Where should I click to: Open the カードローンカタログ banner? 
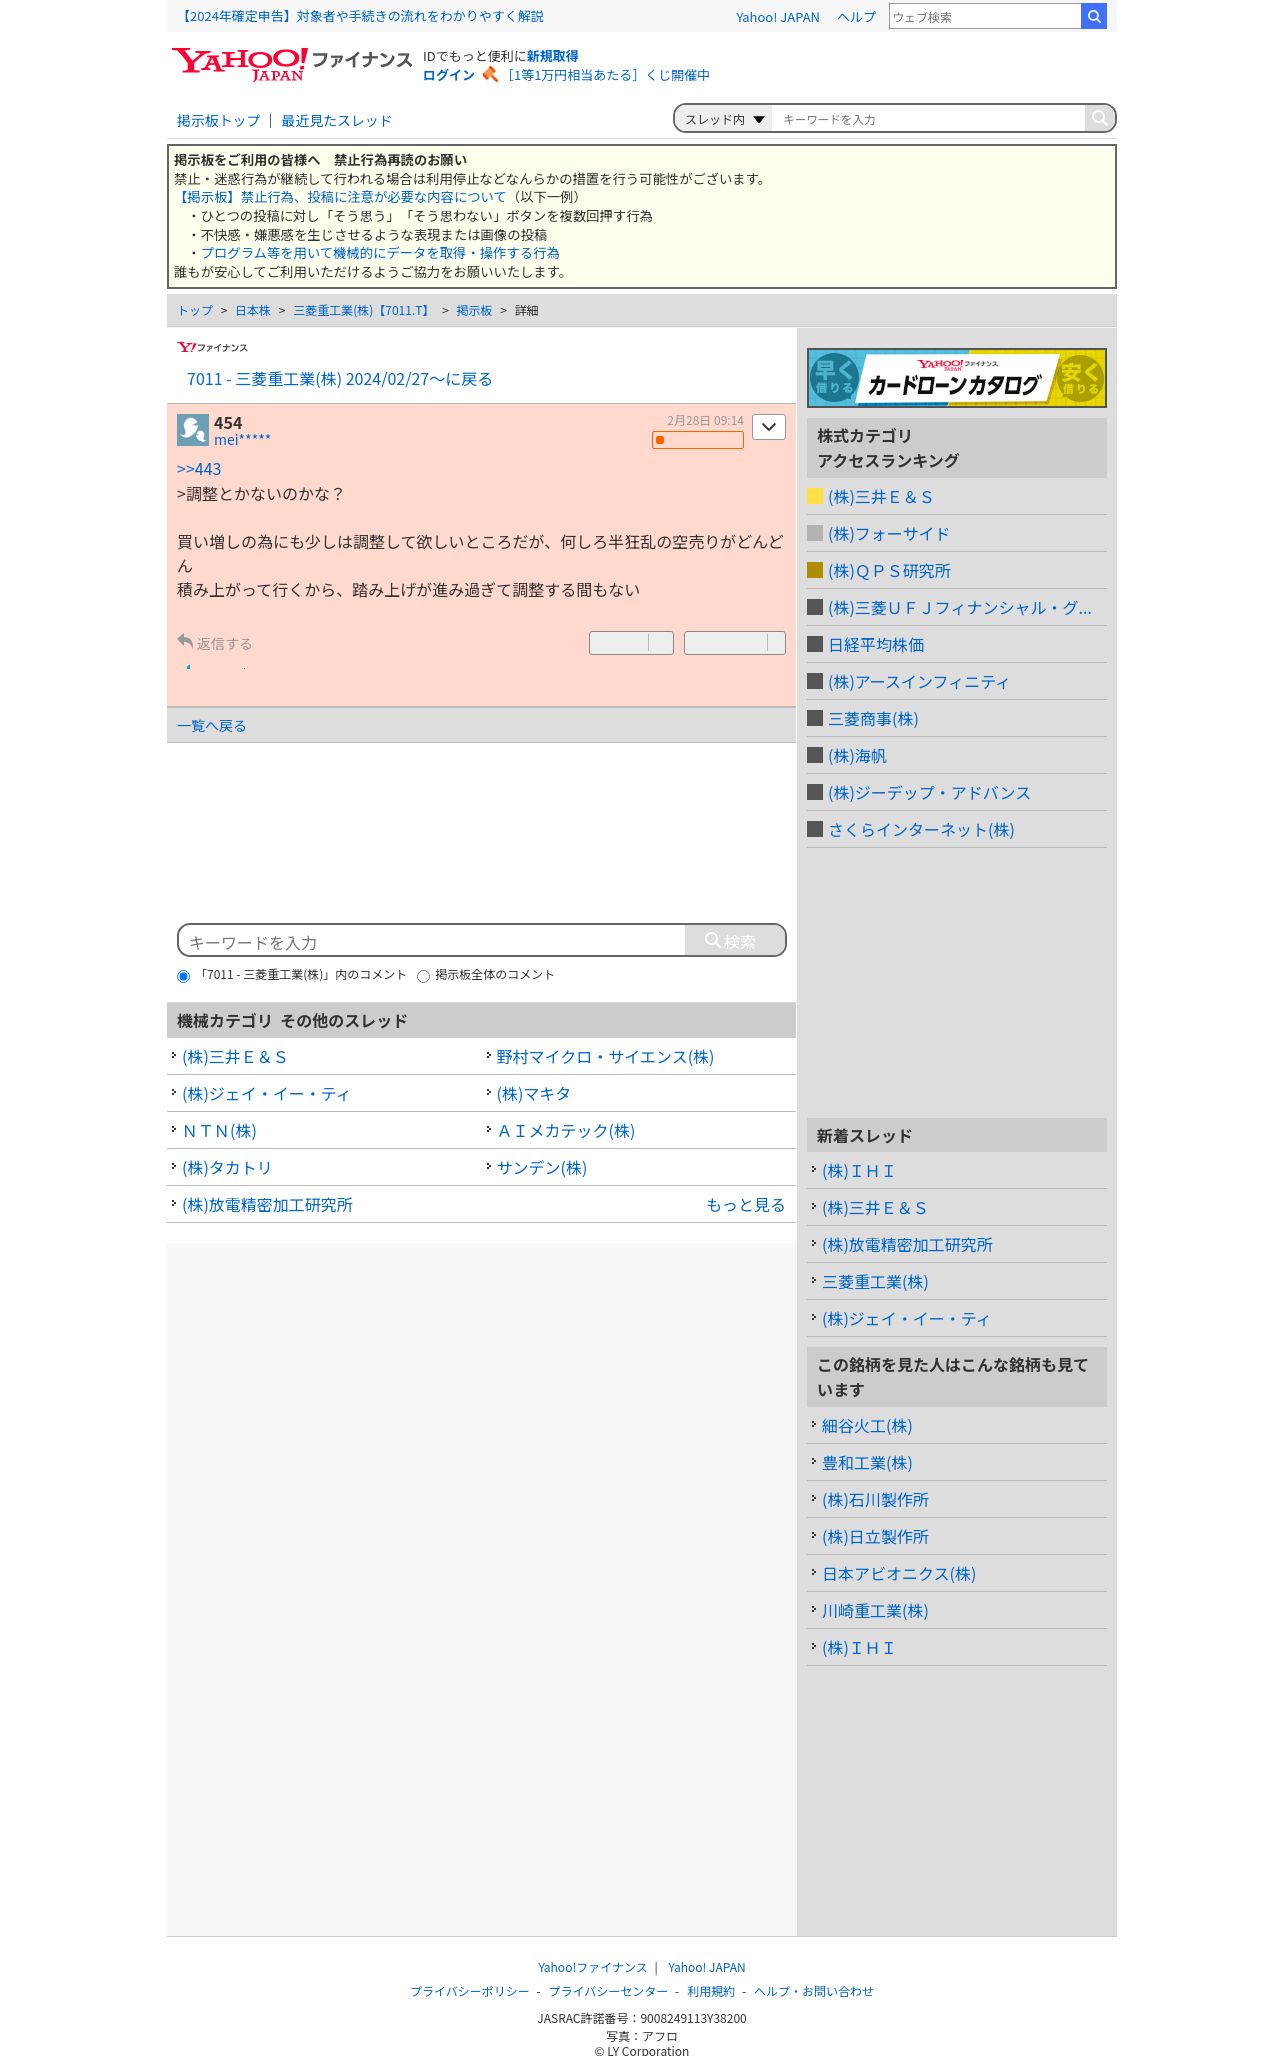pos(956,378)
